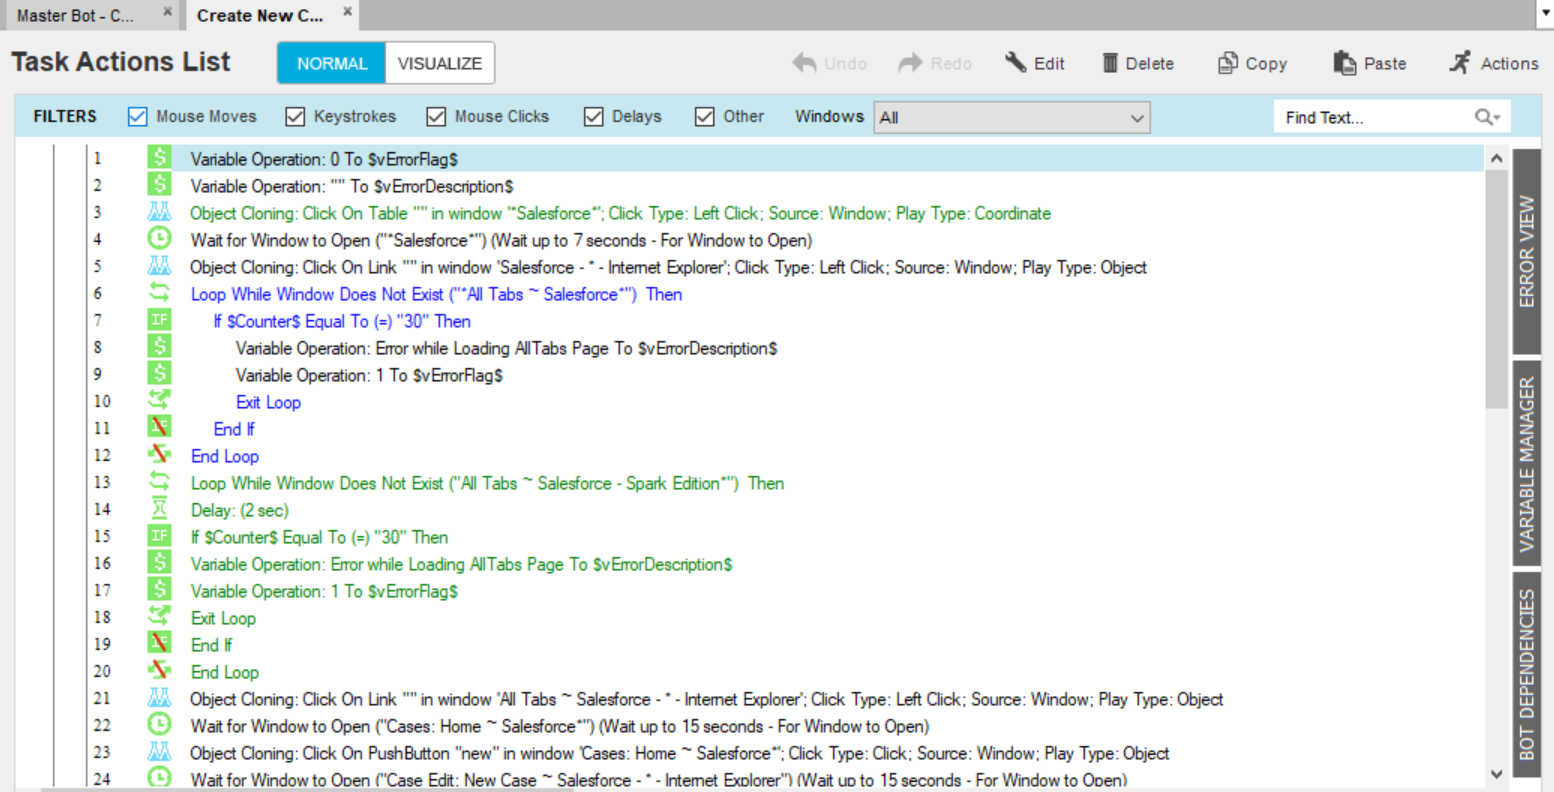Click the Paste clipboard icon

[1344, 63]
